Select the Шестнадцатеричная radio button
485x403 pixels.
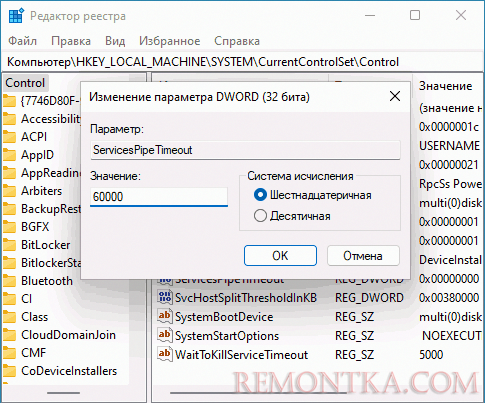[260, 195]
